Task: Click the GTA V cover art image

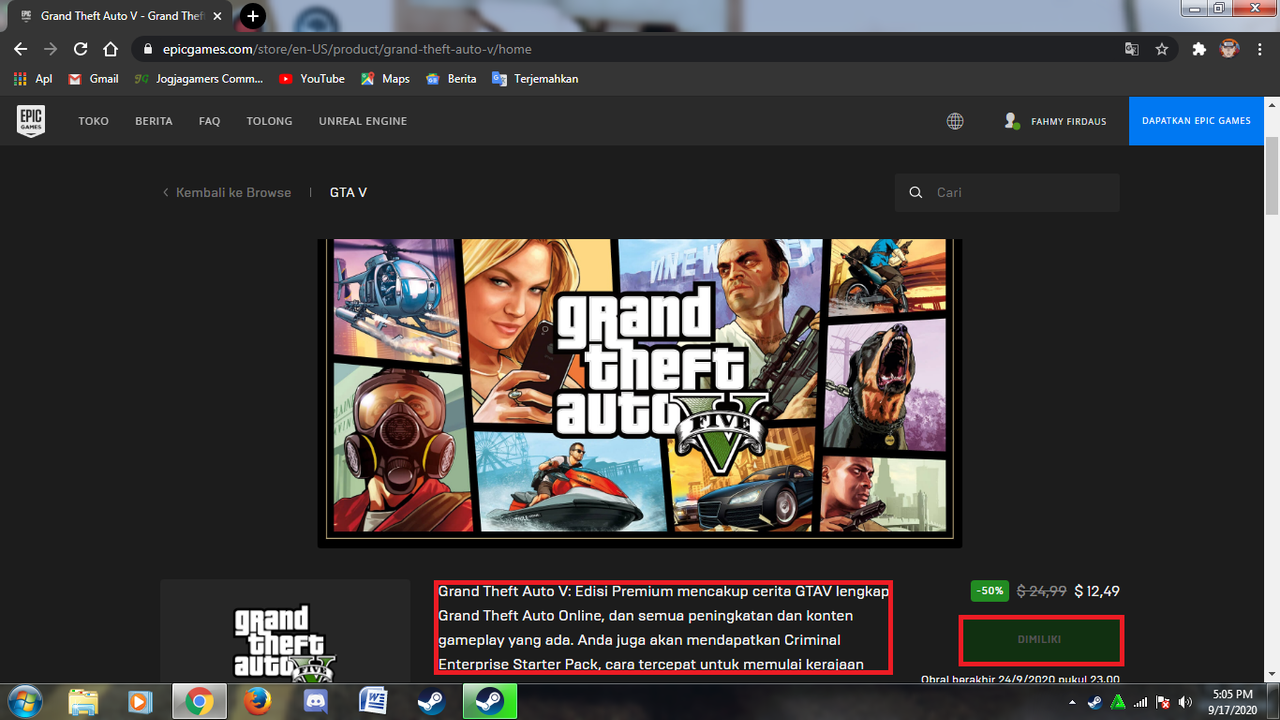Action: click(640, 392)
